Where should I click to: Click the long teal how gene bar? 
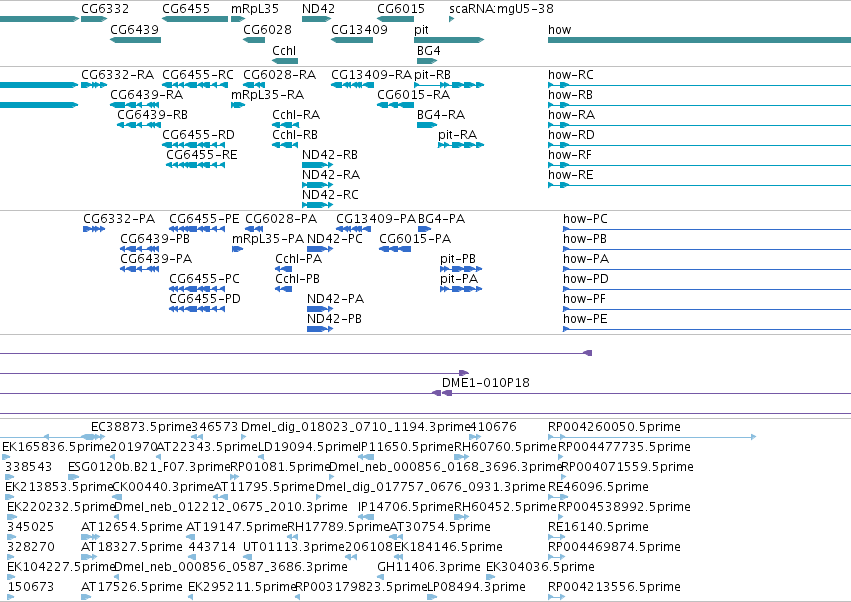[x=700, y=40]
